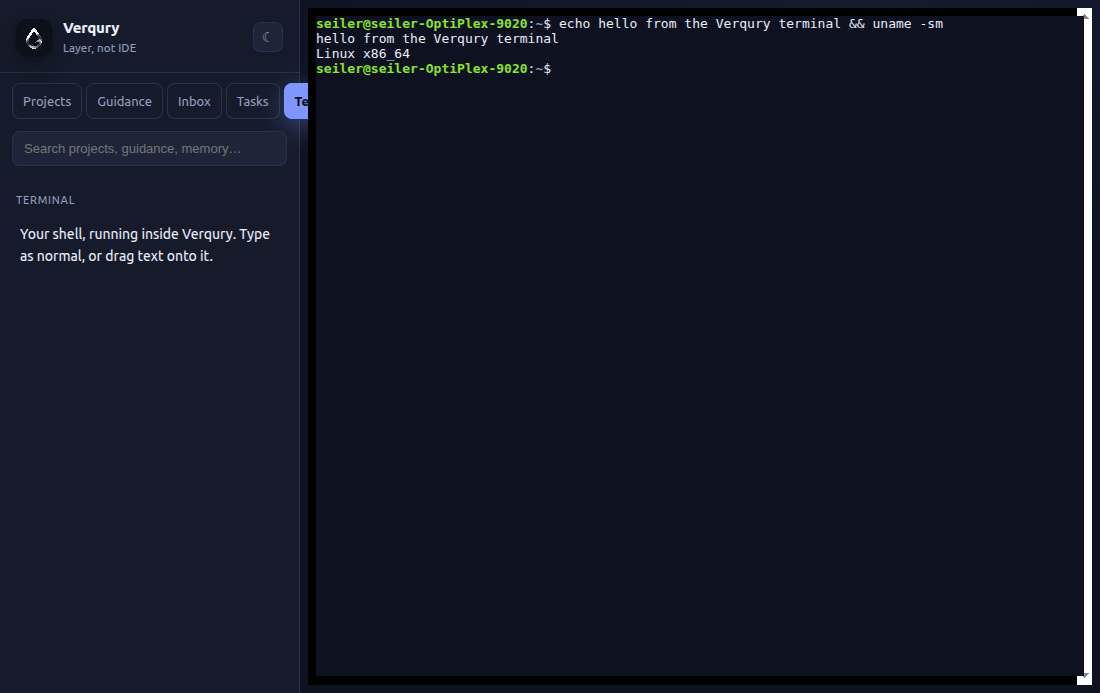Viewport: 1100px width, 693px height.
Task: Open the Projects tab
Action: (x=47, y=101)
